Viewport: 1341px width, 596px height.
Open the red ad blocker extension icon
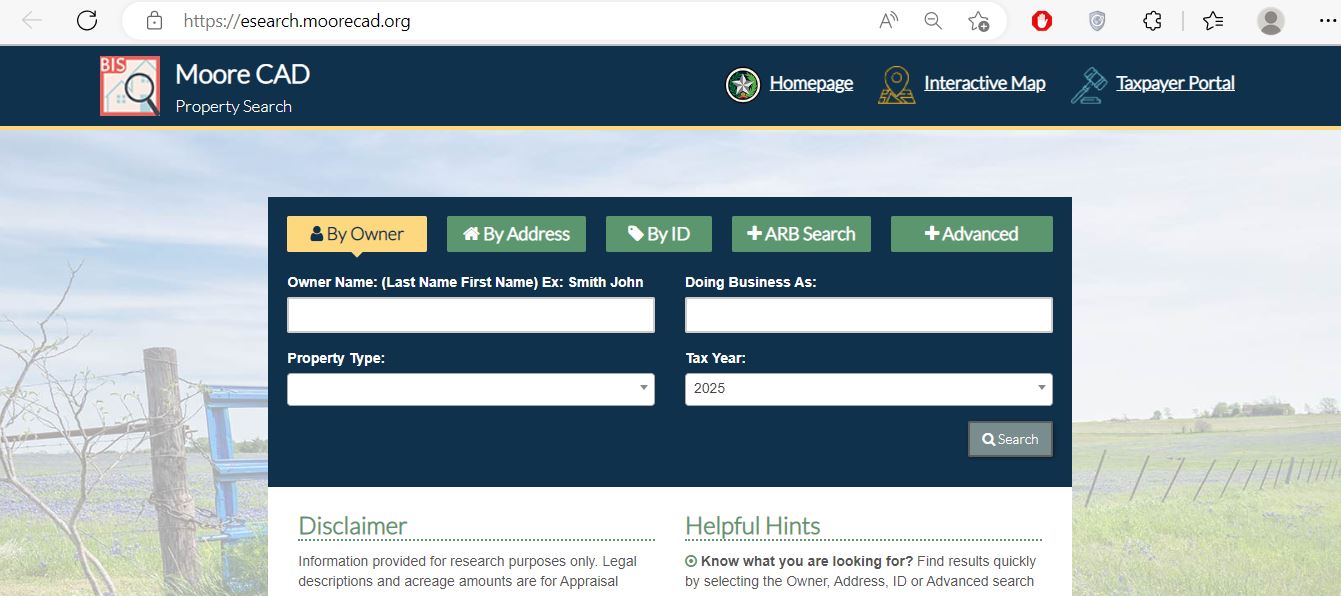tap(1042, 21)
